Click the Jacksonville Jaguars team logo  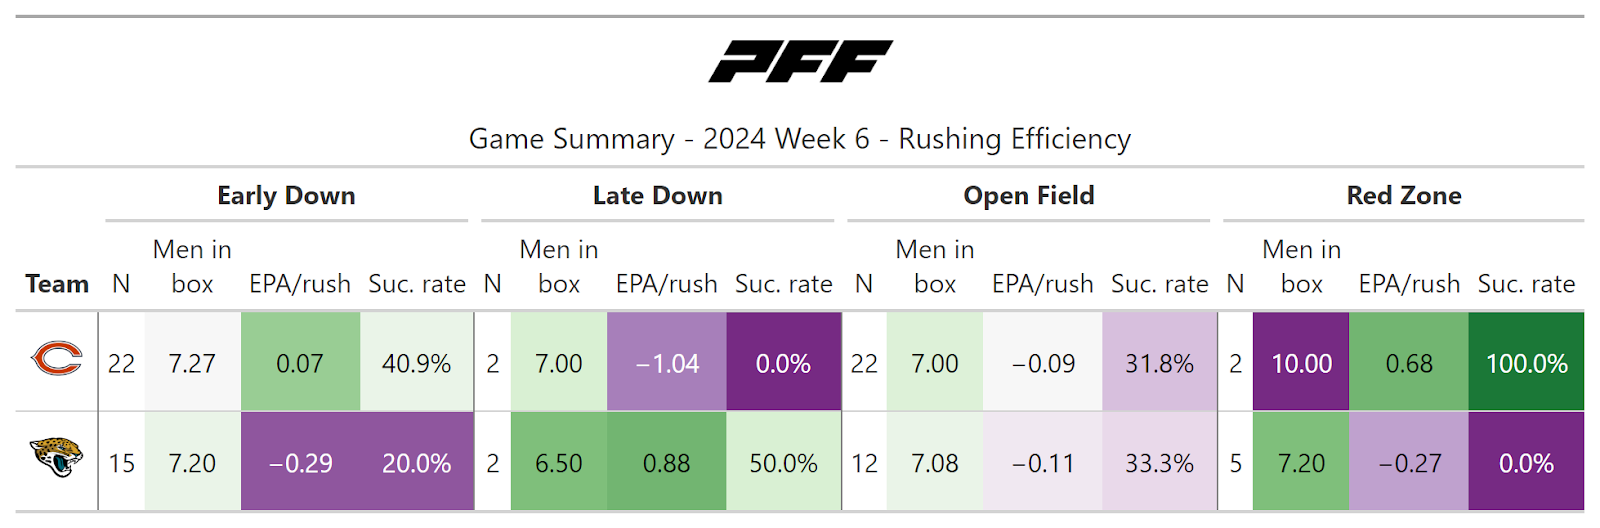57,459
